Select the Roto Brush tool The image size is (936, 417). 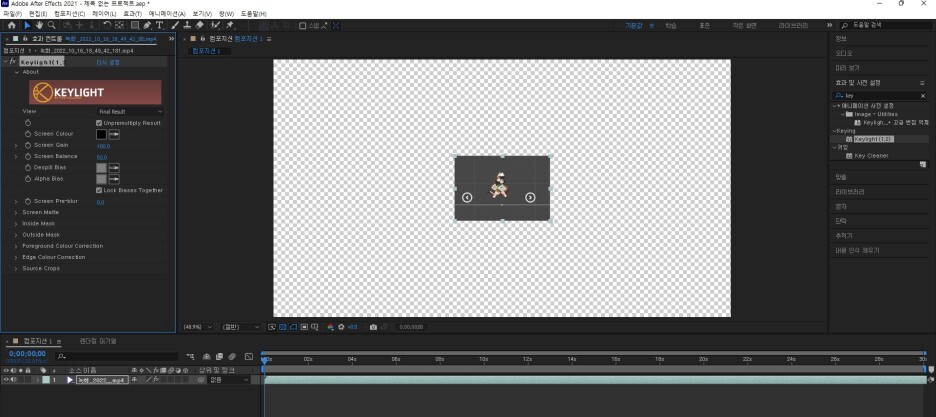click(215, 26)
